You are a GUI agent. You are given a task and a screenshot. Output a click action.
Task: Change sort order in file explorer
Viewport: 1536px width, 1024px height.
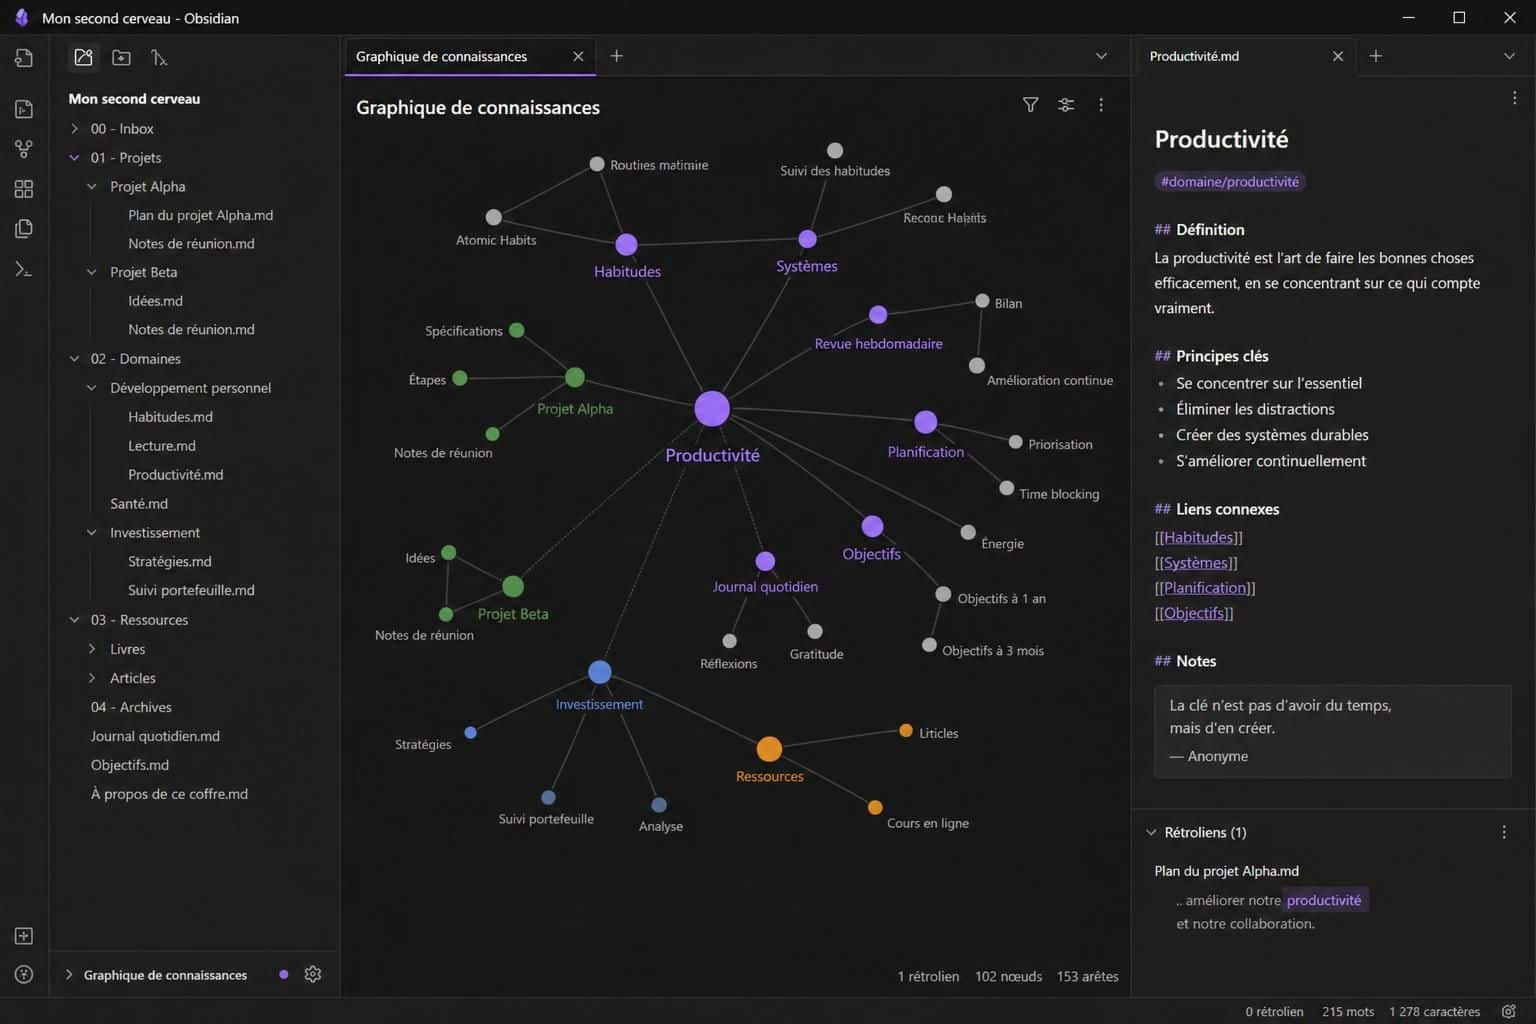pos(159,58)
